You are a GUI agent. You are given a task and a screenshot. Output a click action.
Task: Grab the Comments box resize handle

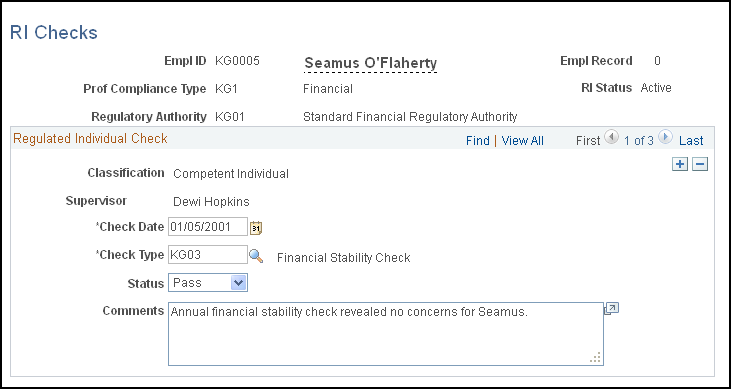point(596,358)
